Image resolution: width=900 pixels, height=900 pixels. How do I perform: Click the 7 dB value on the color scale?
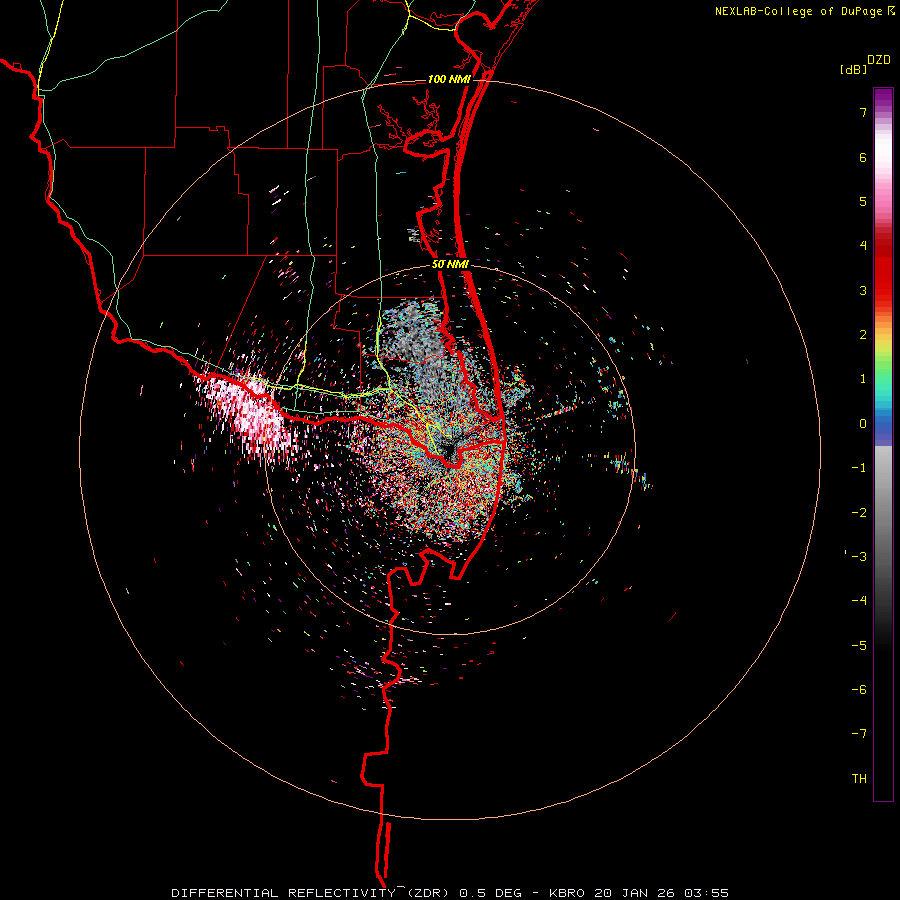[863, 112]
